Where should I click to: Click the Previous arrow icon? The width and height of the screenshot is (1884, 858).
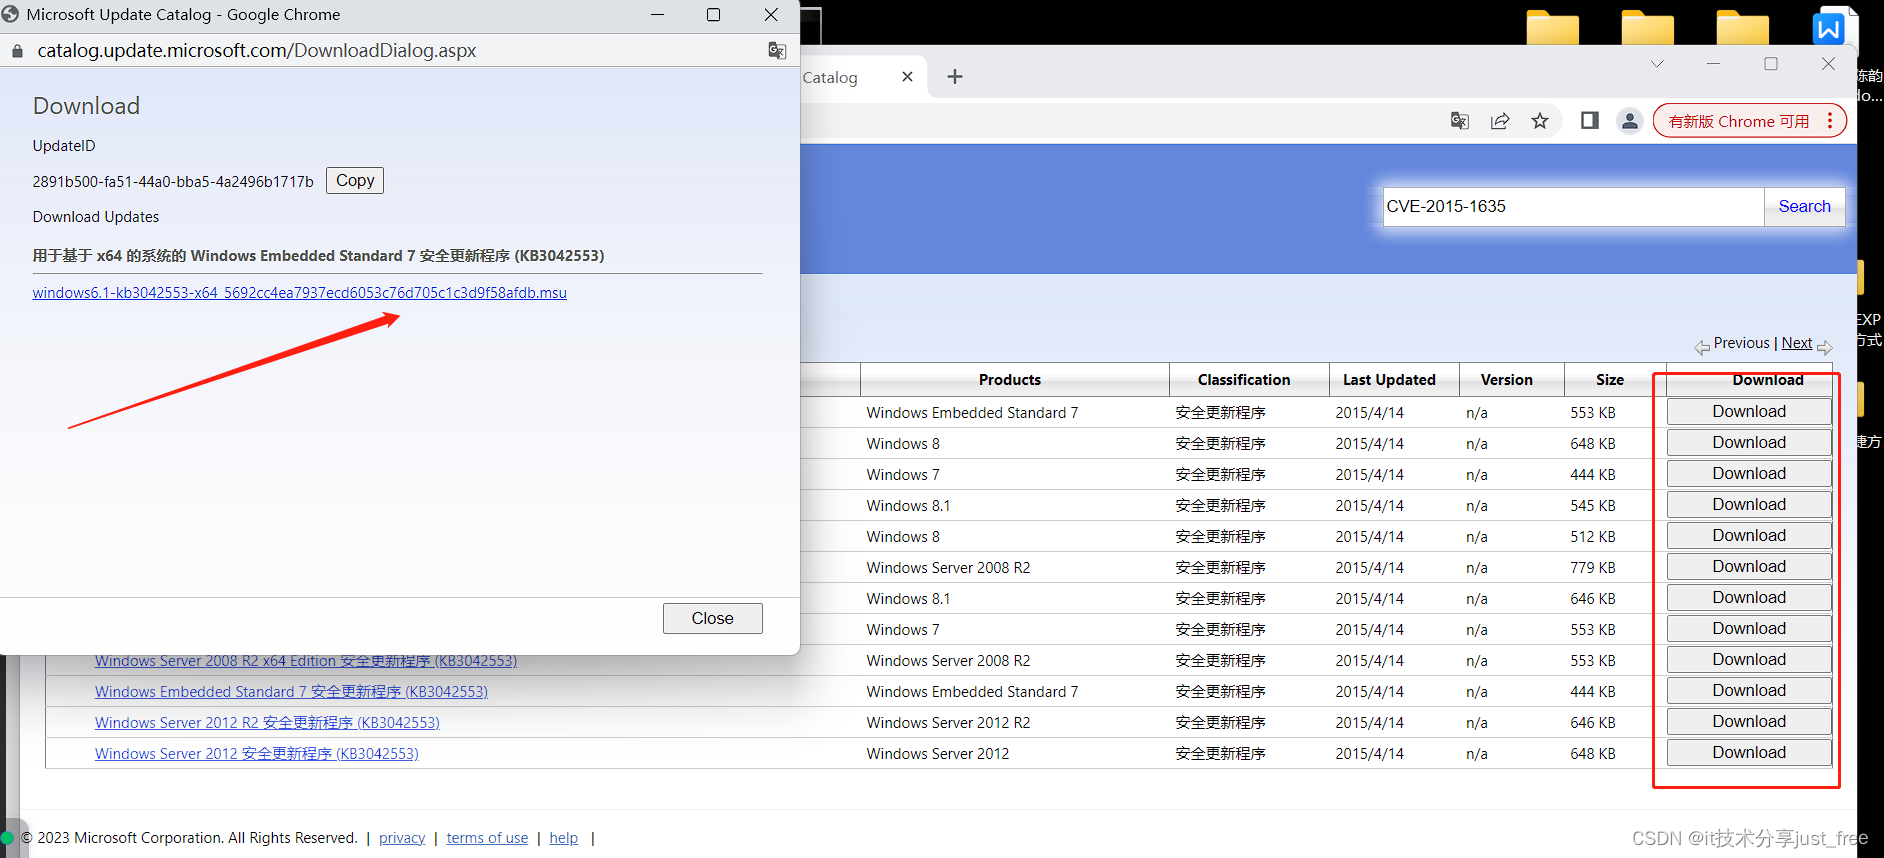[1702, 347]
